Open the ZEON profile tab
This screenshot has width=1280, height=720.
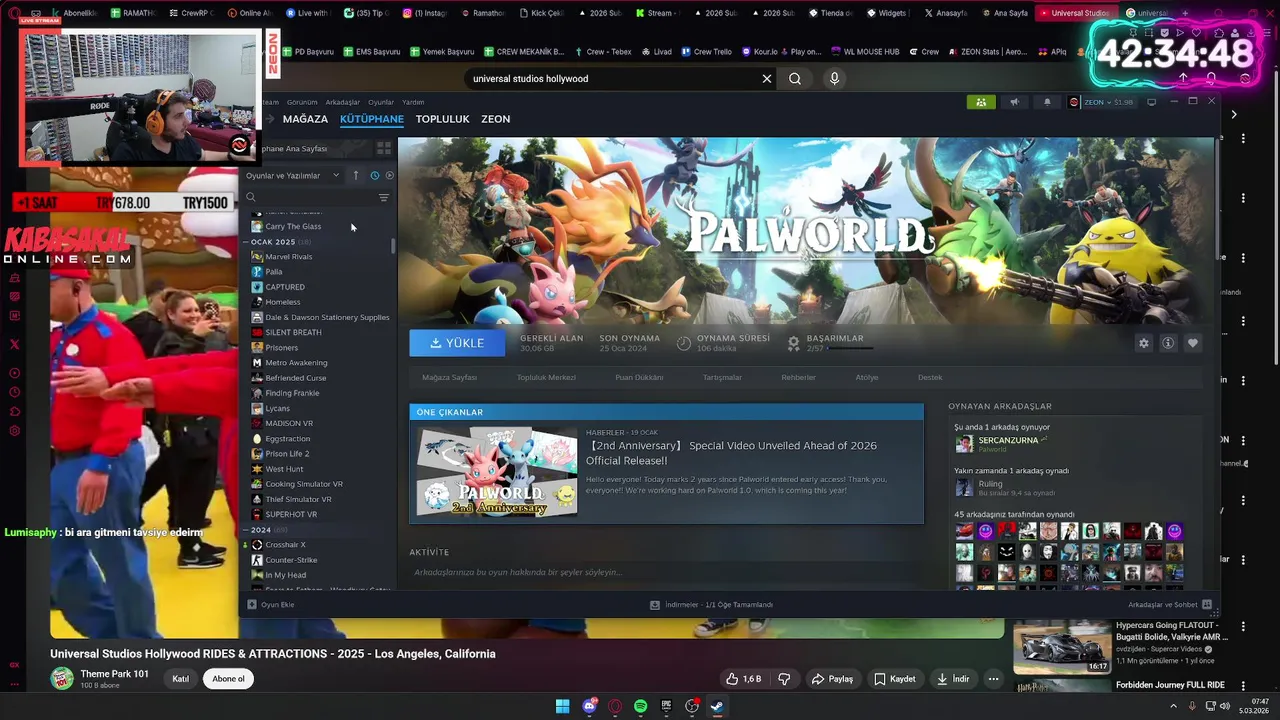click(x=495, y=119)
